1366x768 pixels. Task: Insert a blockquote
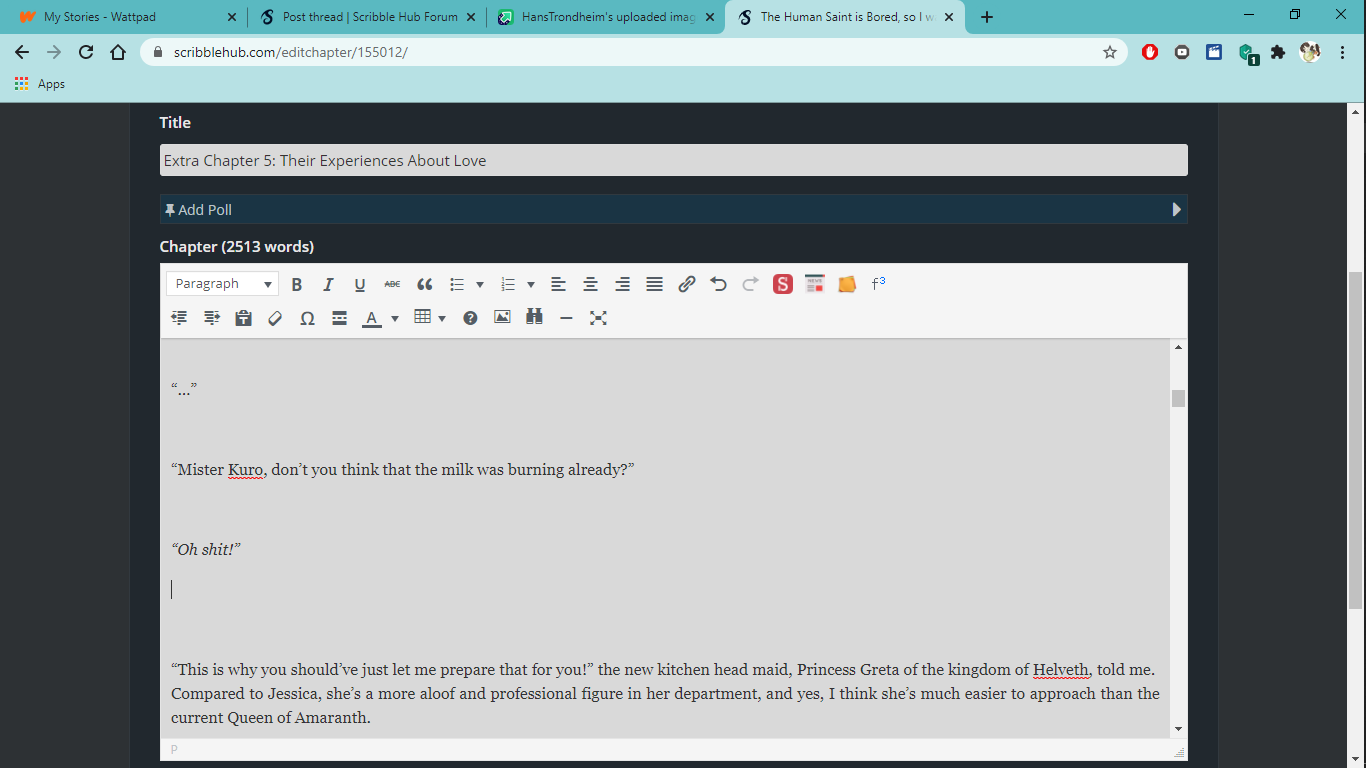coord(424,284)
